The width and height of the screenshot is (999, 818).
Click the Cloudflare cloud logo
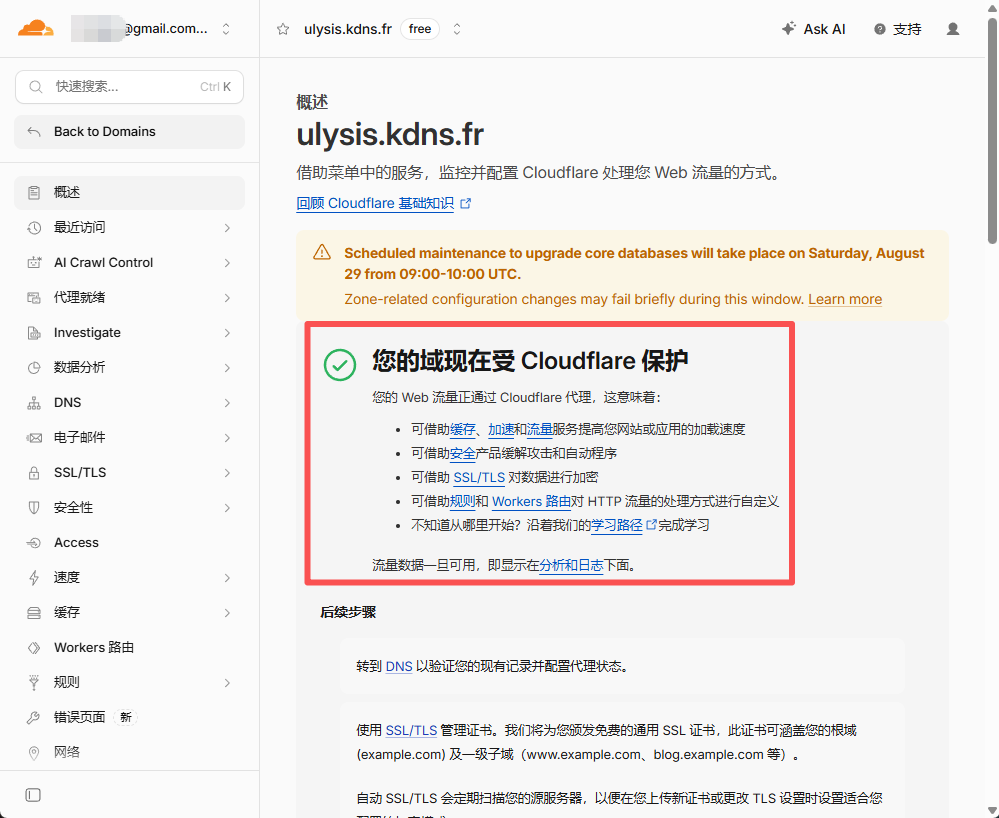coord(36,29)
